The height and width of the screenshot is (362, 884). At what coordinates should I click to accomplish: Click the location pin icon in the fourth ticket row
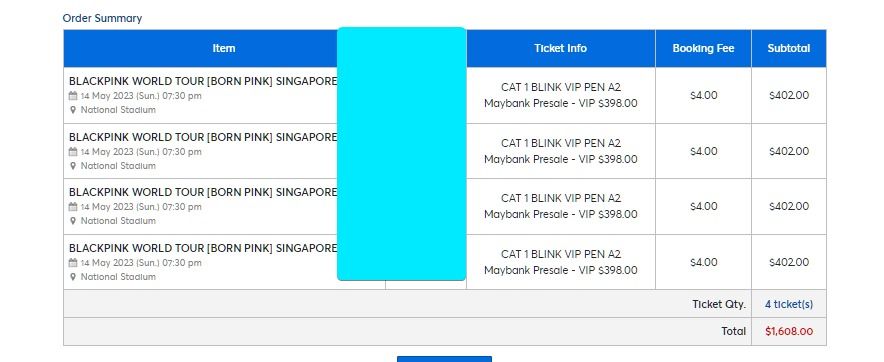pos(73,277)
